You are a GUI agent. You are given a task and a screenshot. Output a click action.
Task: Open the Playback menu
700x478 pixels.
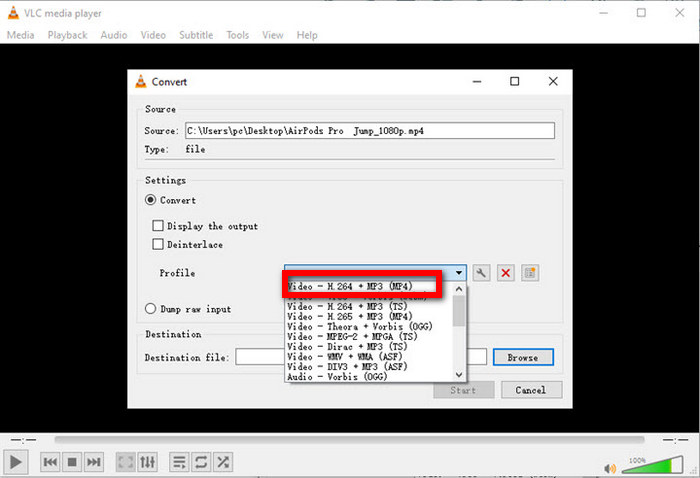67,35
